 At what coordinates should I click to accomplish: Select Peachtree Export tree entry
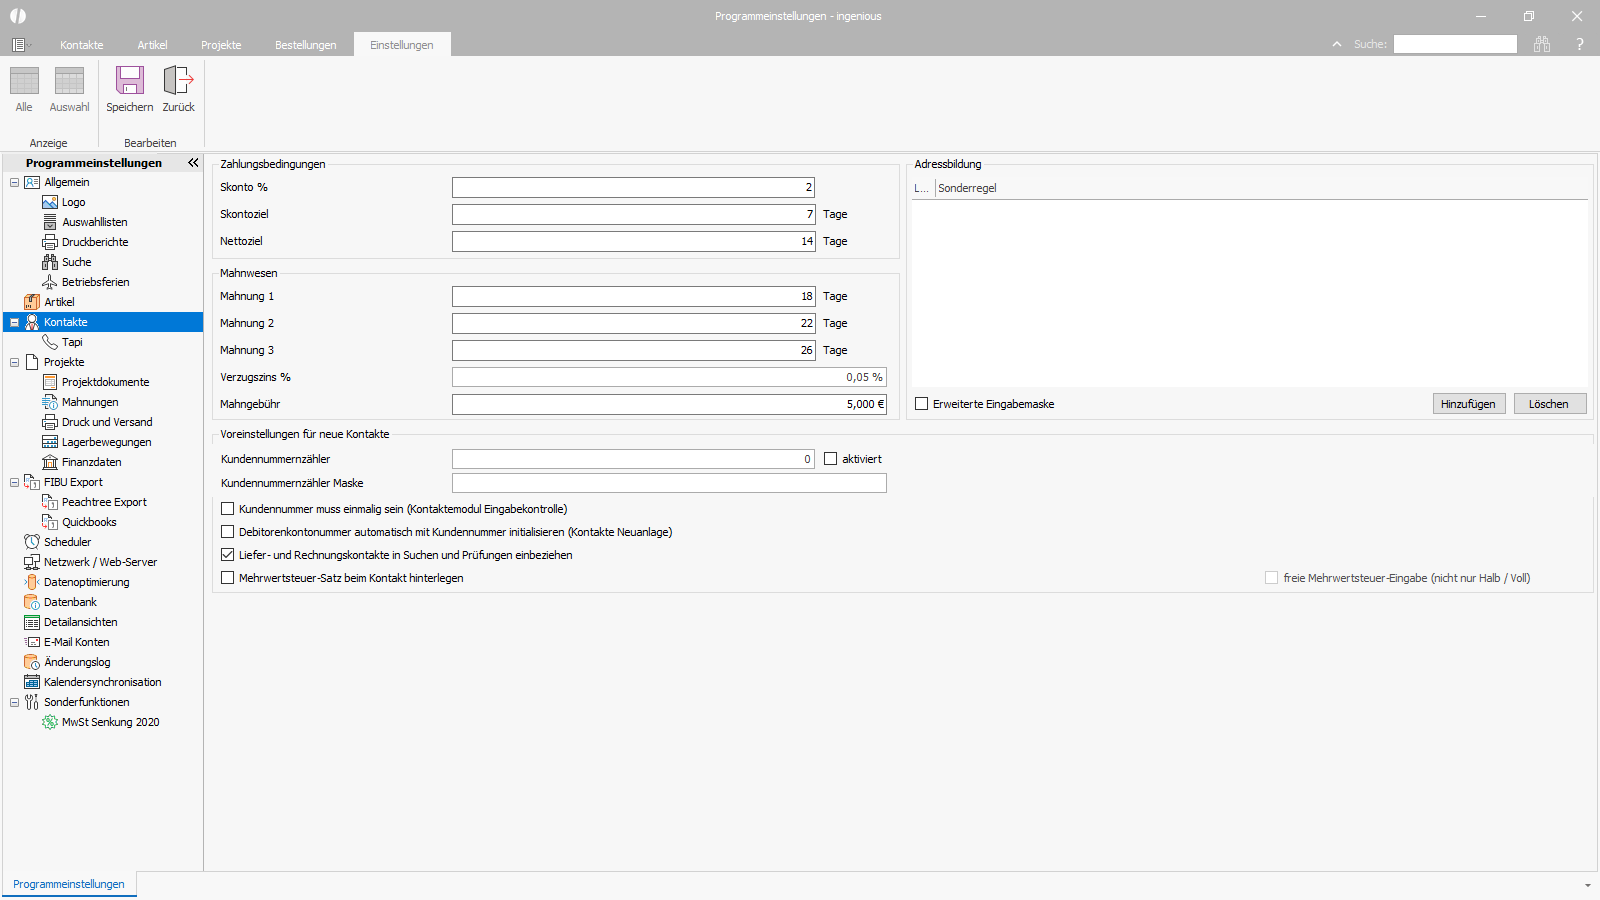[x=104, y=502]
